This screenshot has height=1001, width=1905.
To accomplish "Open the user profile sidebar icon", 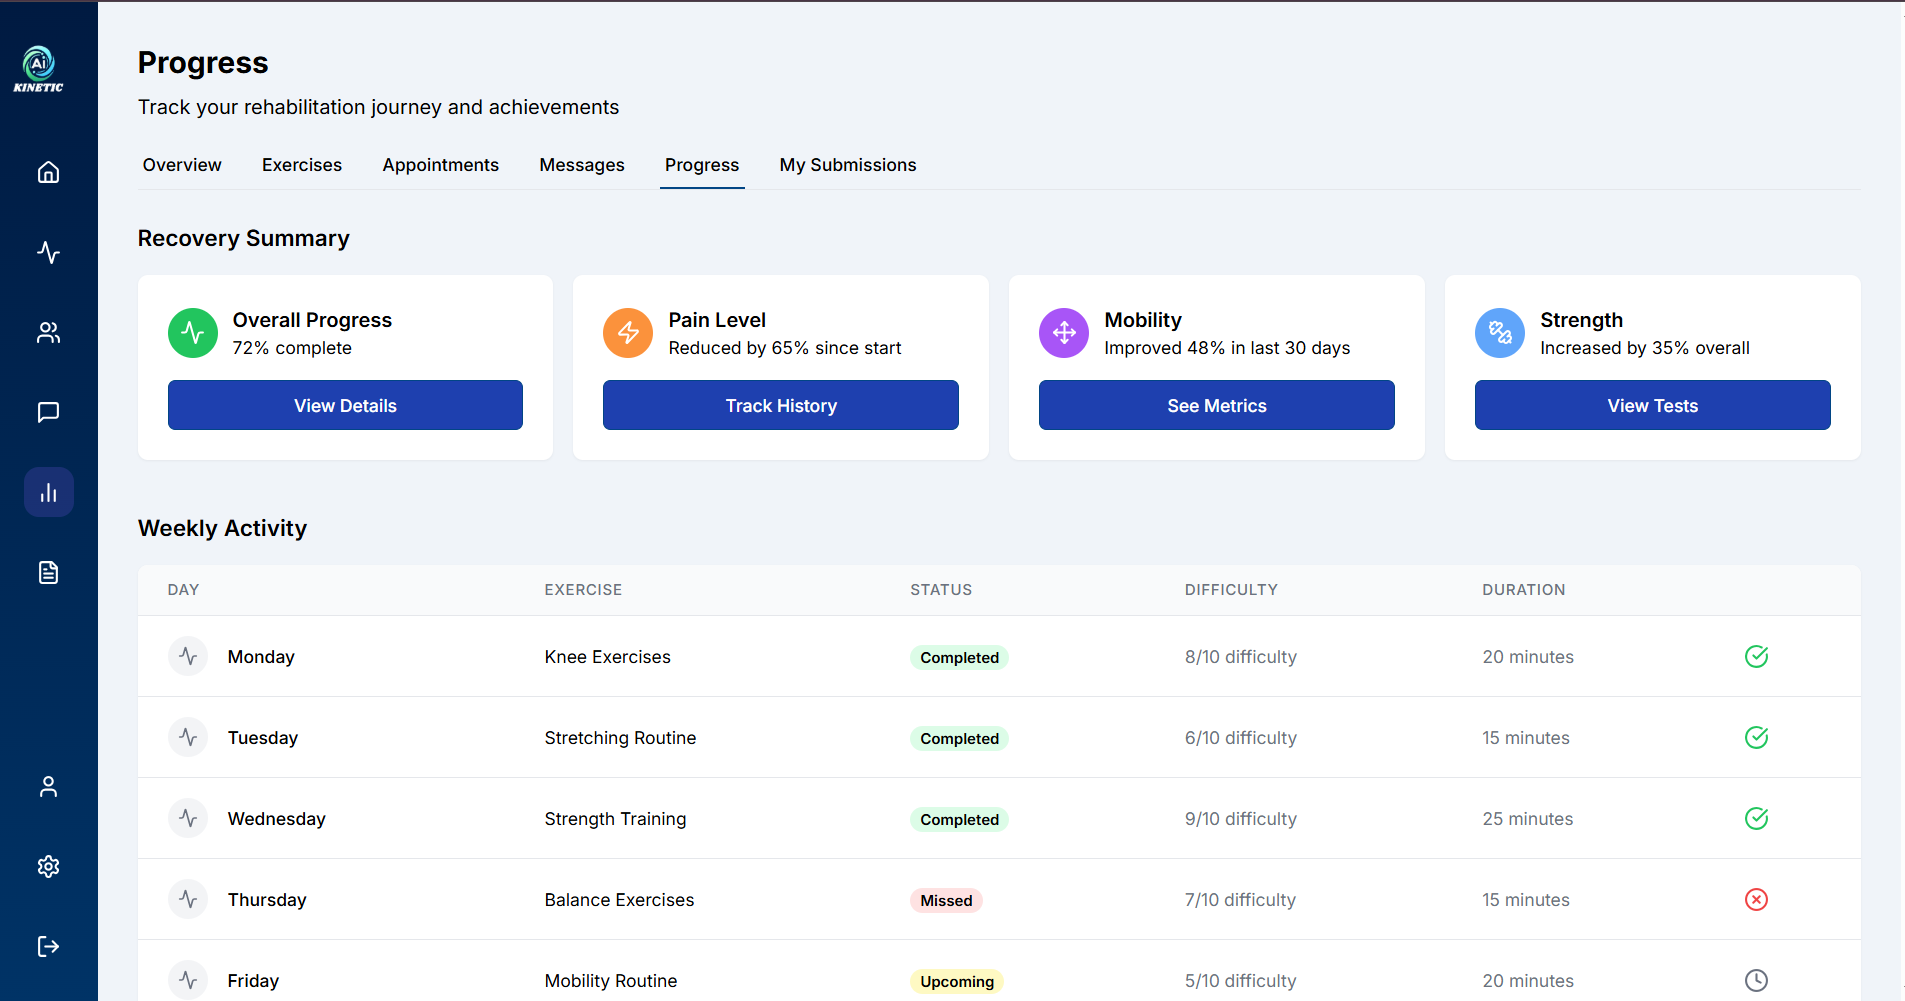I will [x=48, y=787].
